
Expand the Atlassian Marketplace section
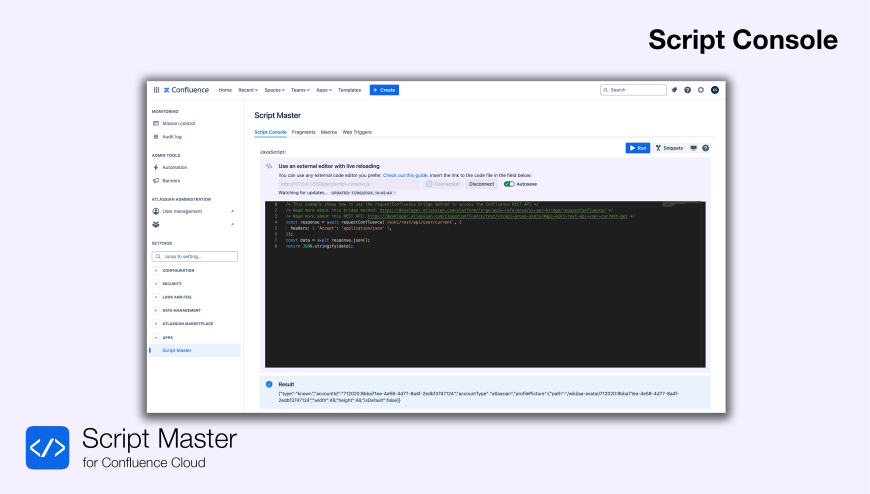coord(156,324)
